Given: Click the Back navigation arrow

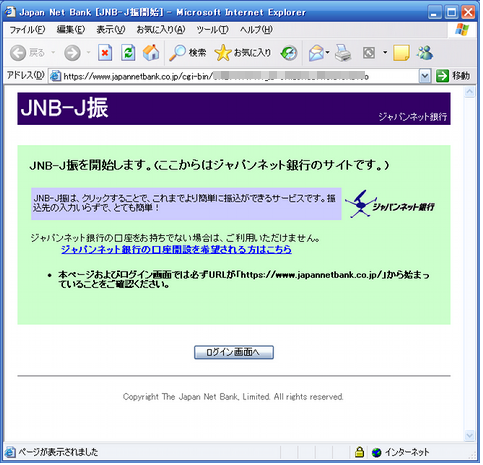Looking at the screenshot, I should click(18, 53).
